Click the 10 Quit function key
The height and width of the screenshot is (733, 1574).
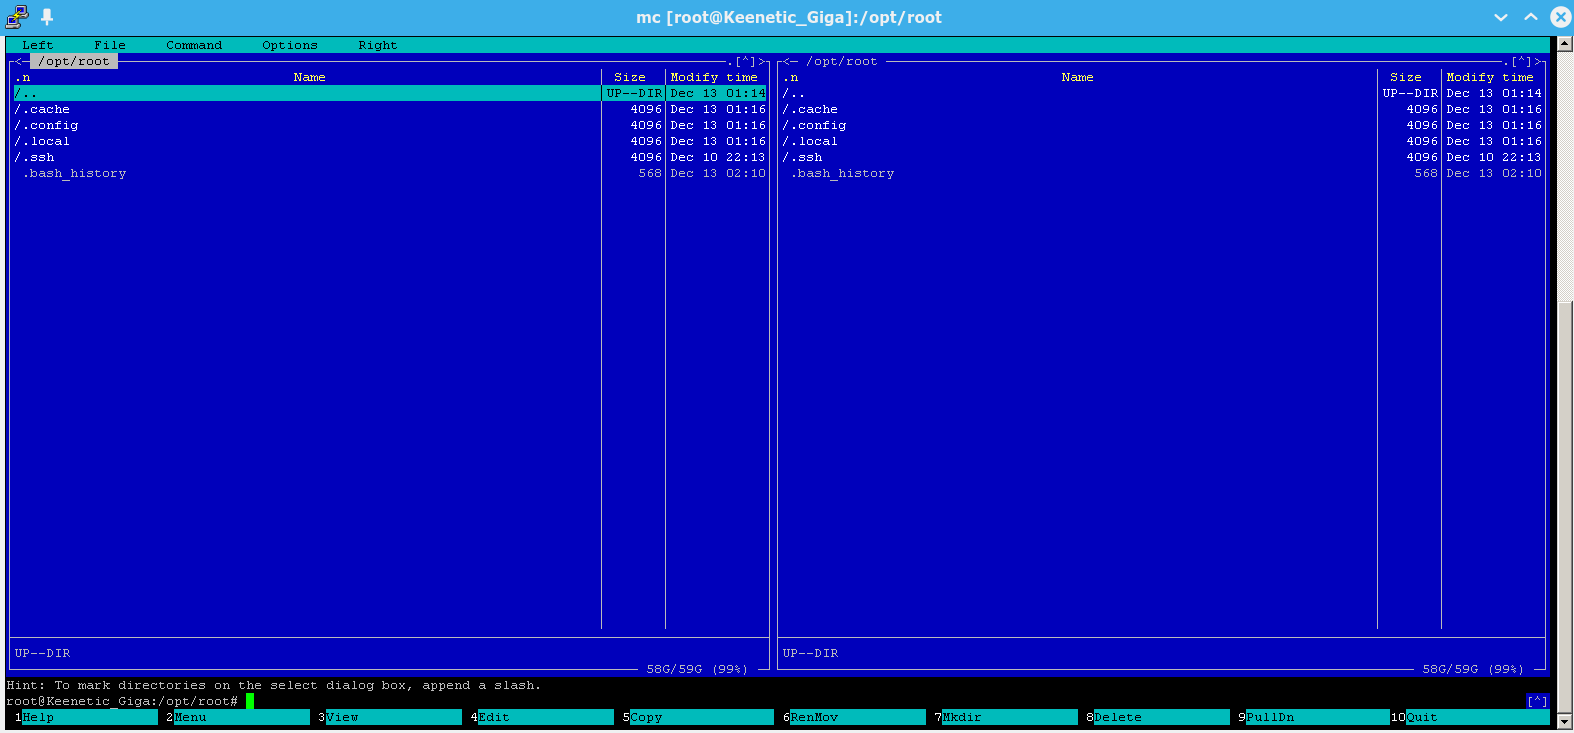click(x=1470, y=717)
